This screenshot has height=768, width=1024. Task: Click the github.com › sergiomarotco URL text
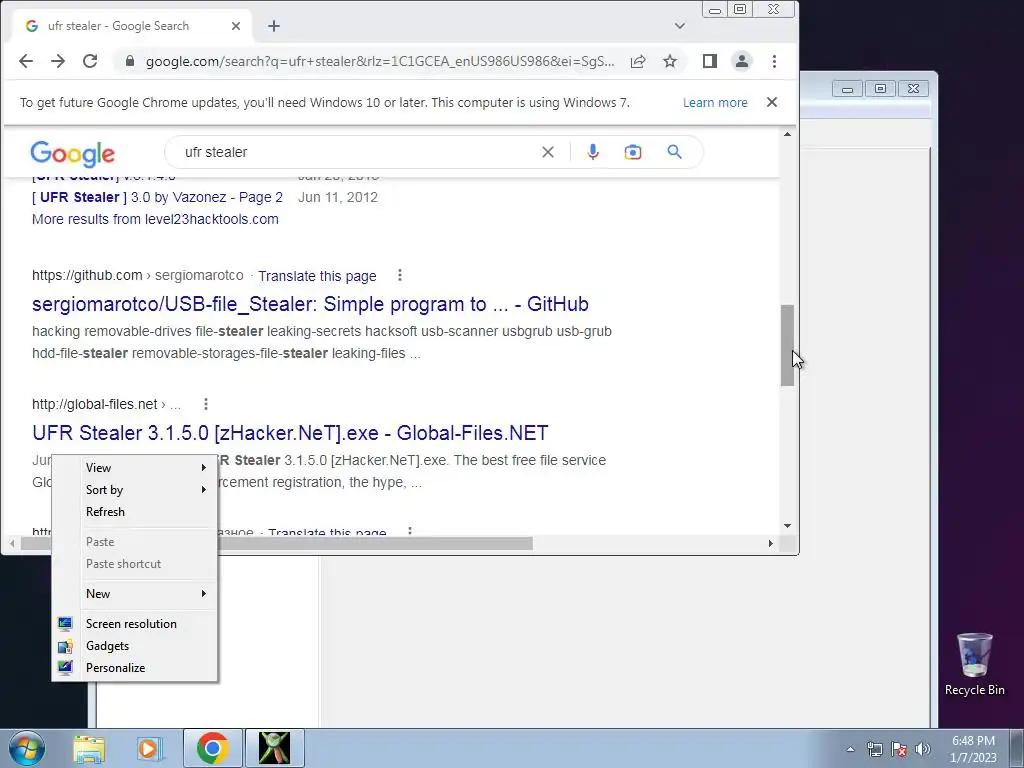click(x=138, y=276)
